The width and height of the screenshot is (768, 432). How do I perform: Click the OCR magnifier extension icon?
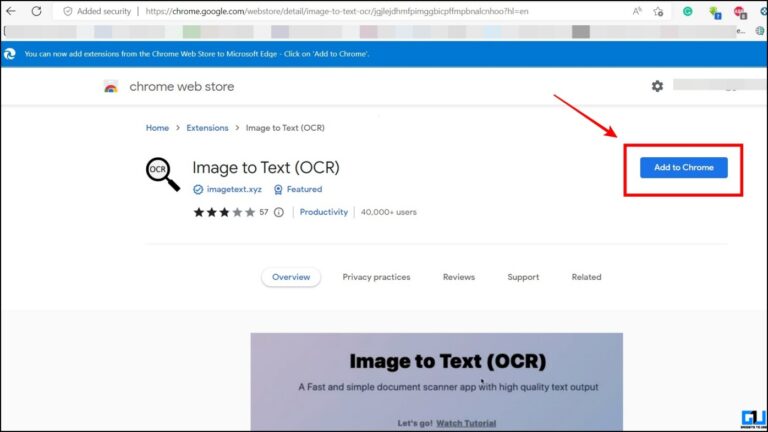(x=163, y=174)
